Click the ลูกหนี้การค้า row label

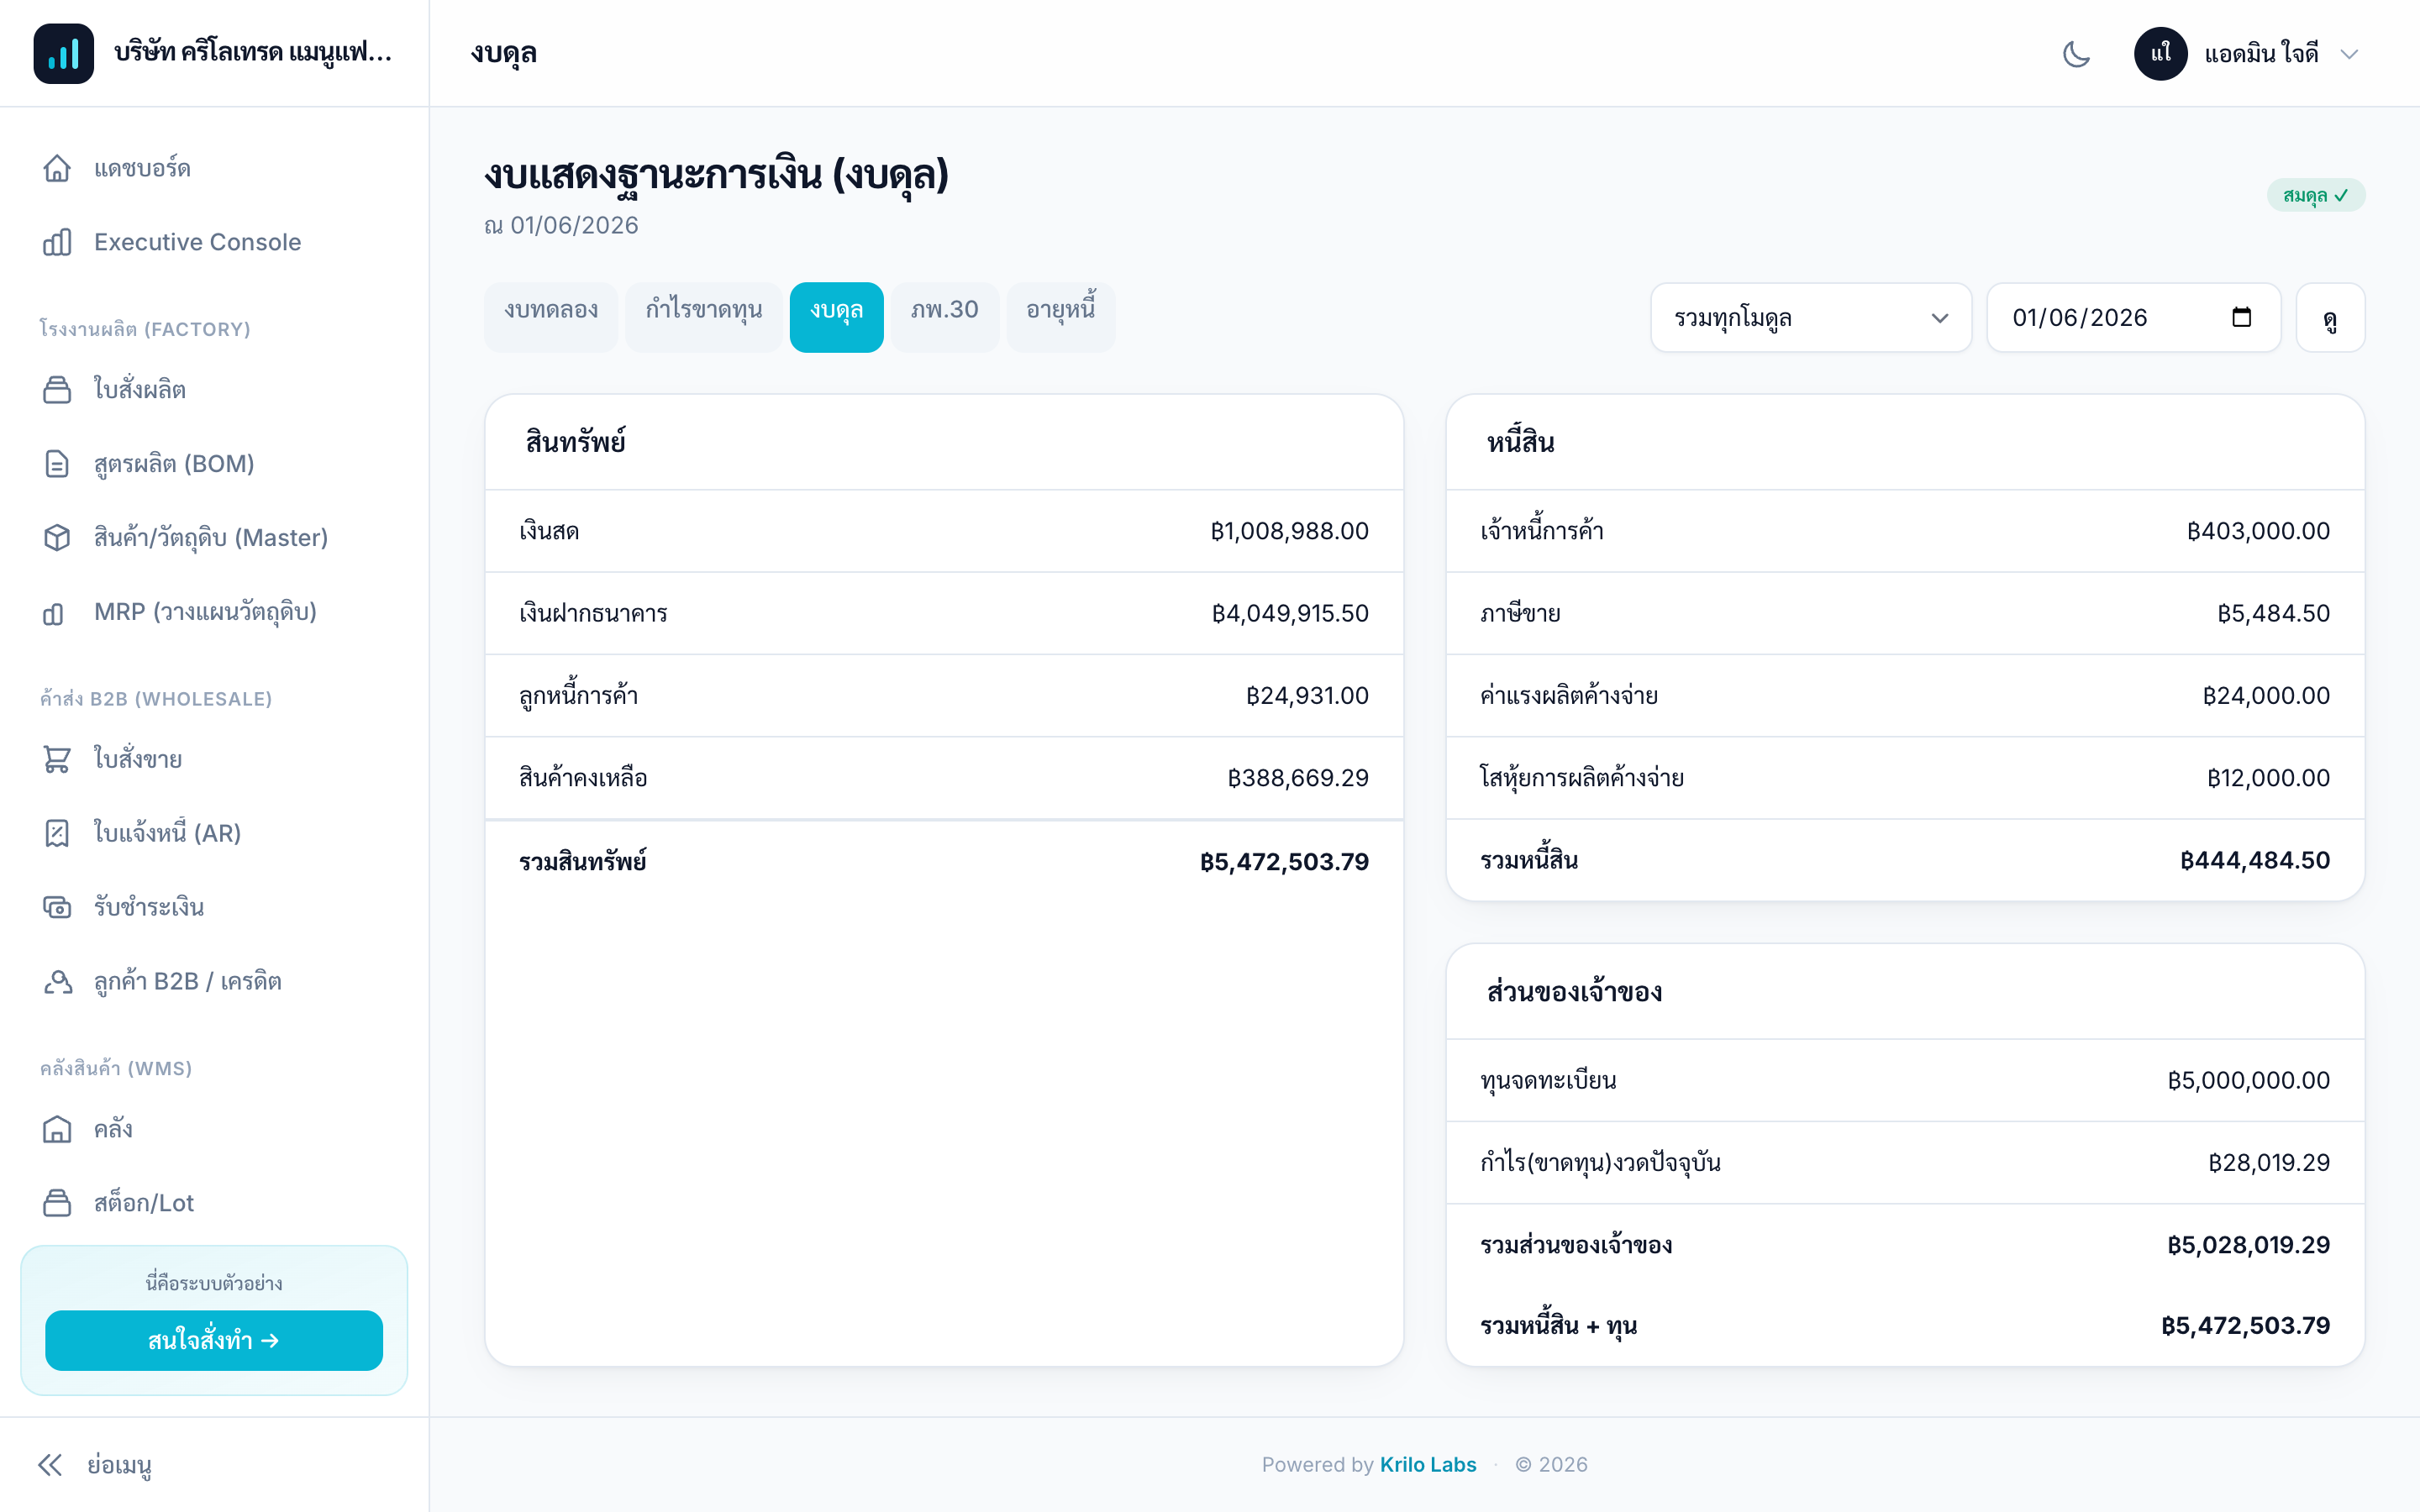pos(579,695)
